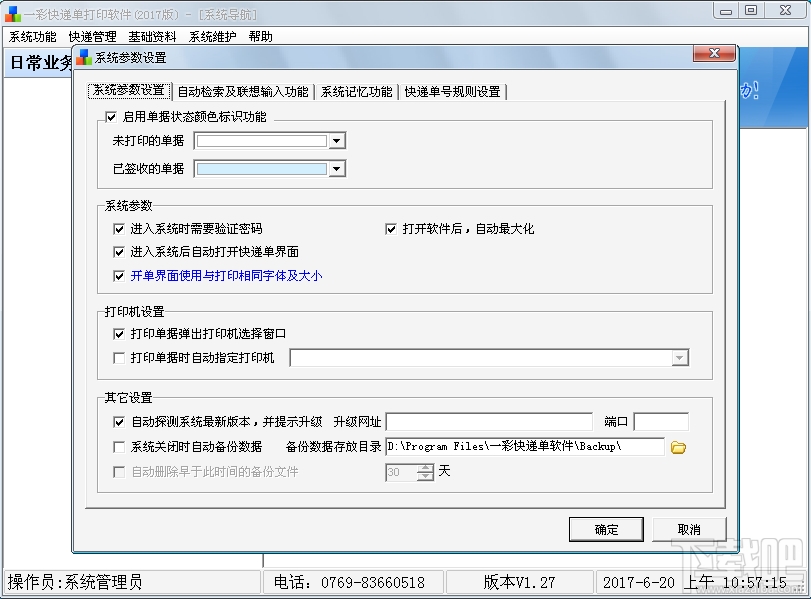Switch to 自动检索及联想输入功能 tab
The height and width of the screenshot is (599, 811).
coord(243,92)
